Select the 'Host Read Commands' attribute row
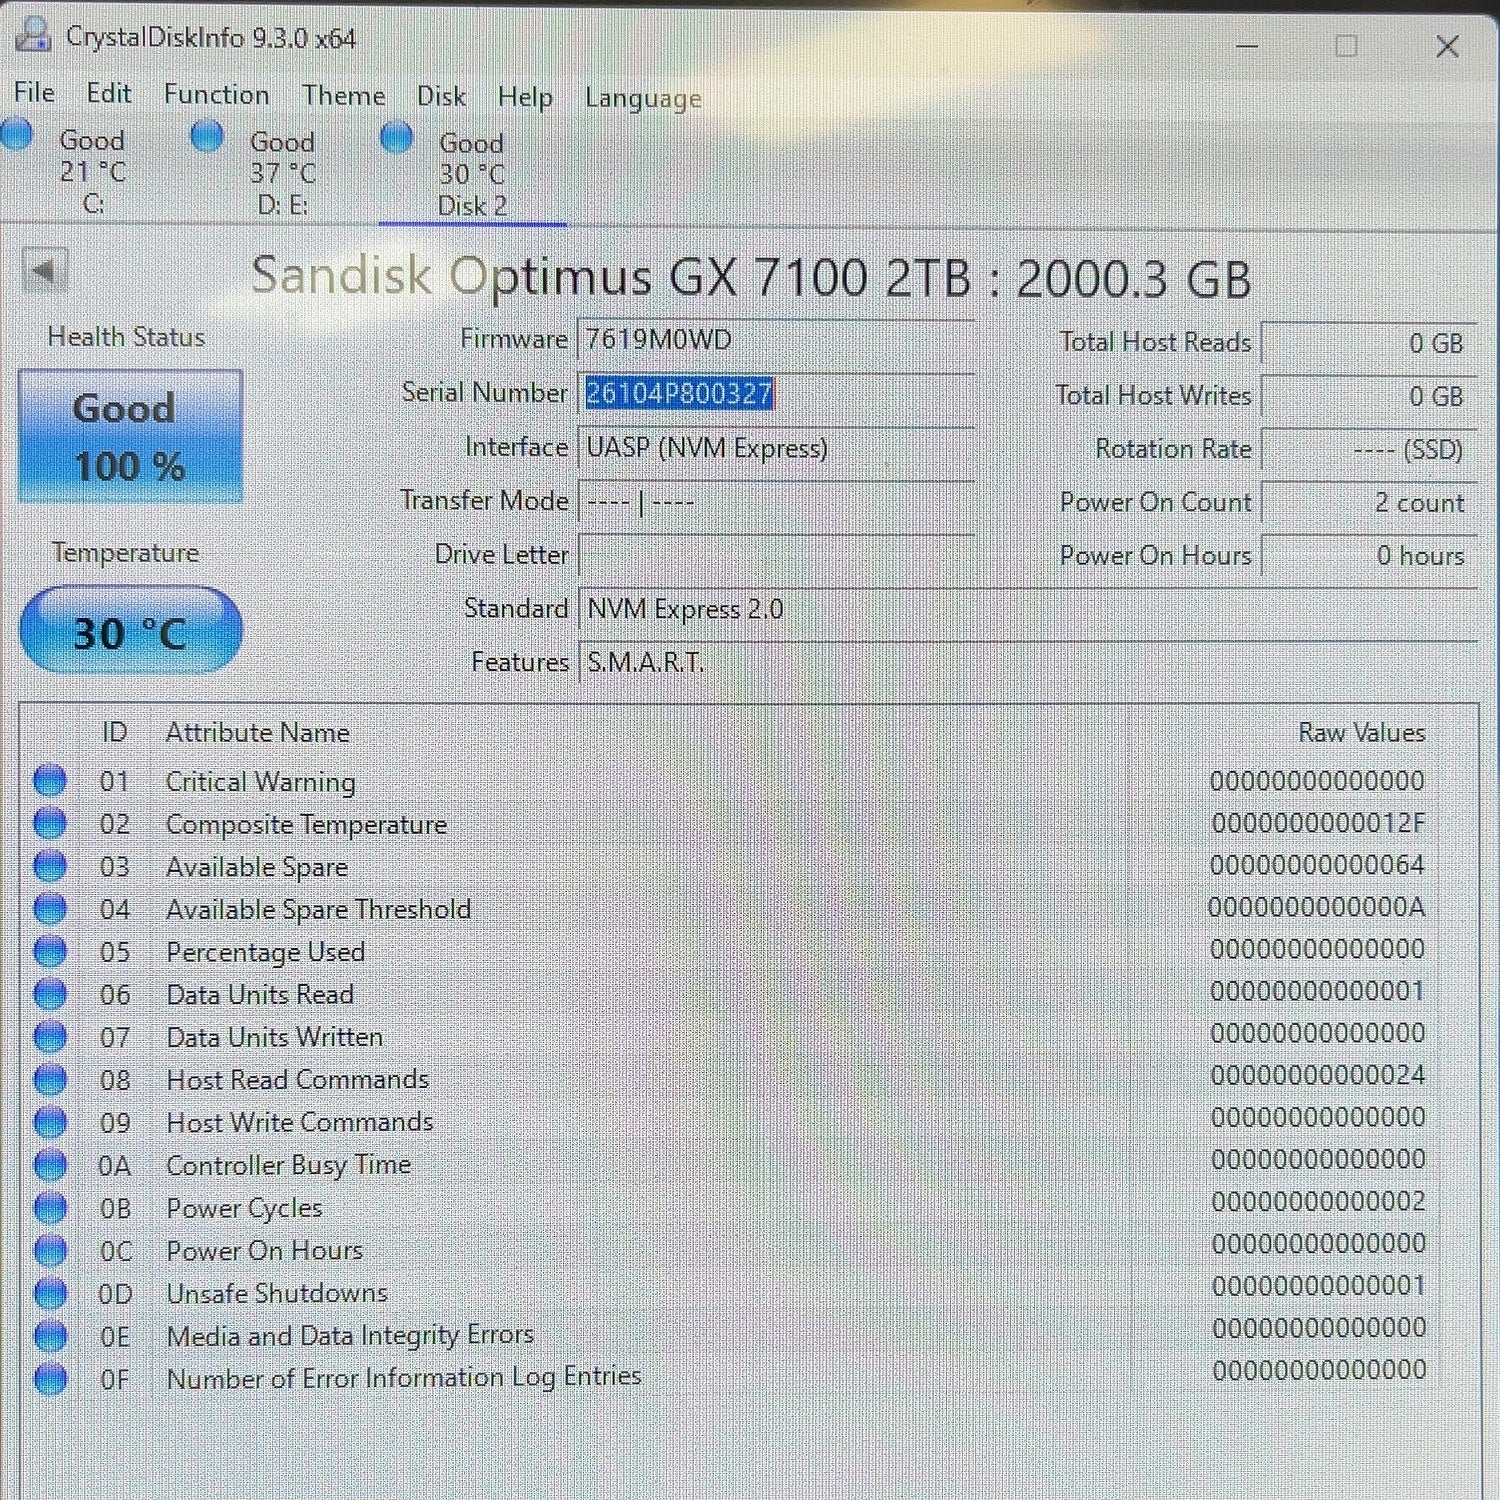Viewport: 1500px width, 1500px height. point(750,1078)
